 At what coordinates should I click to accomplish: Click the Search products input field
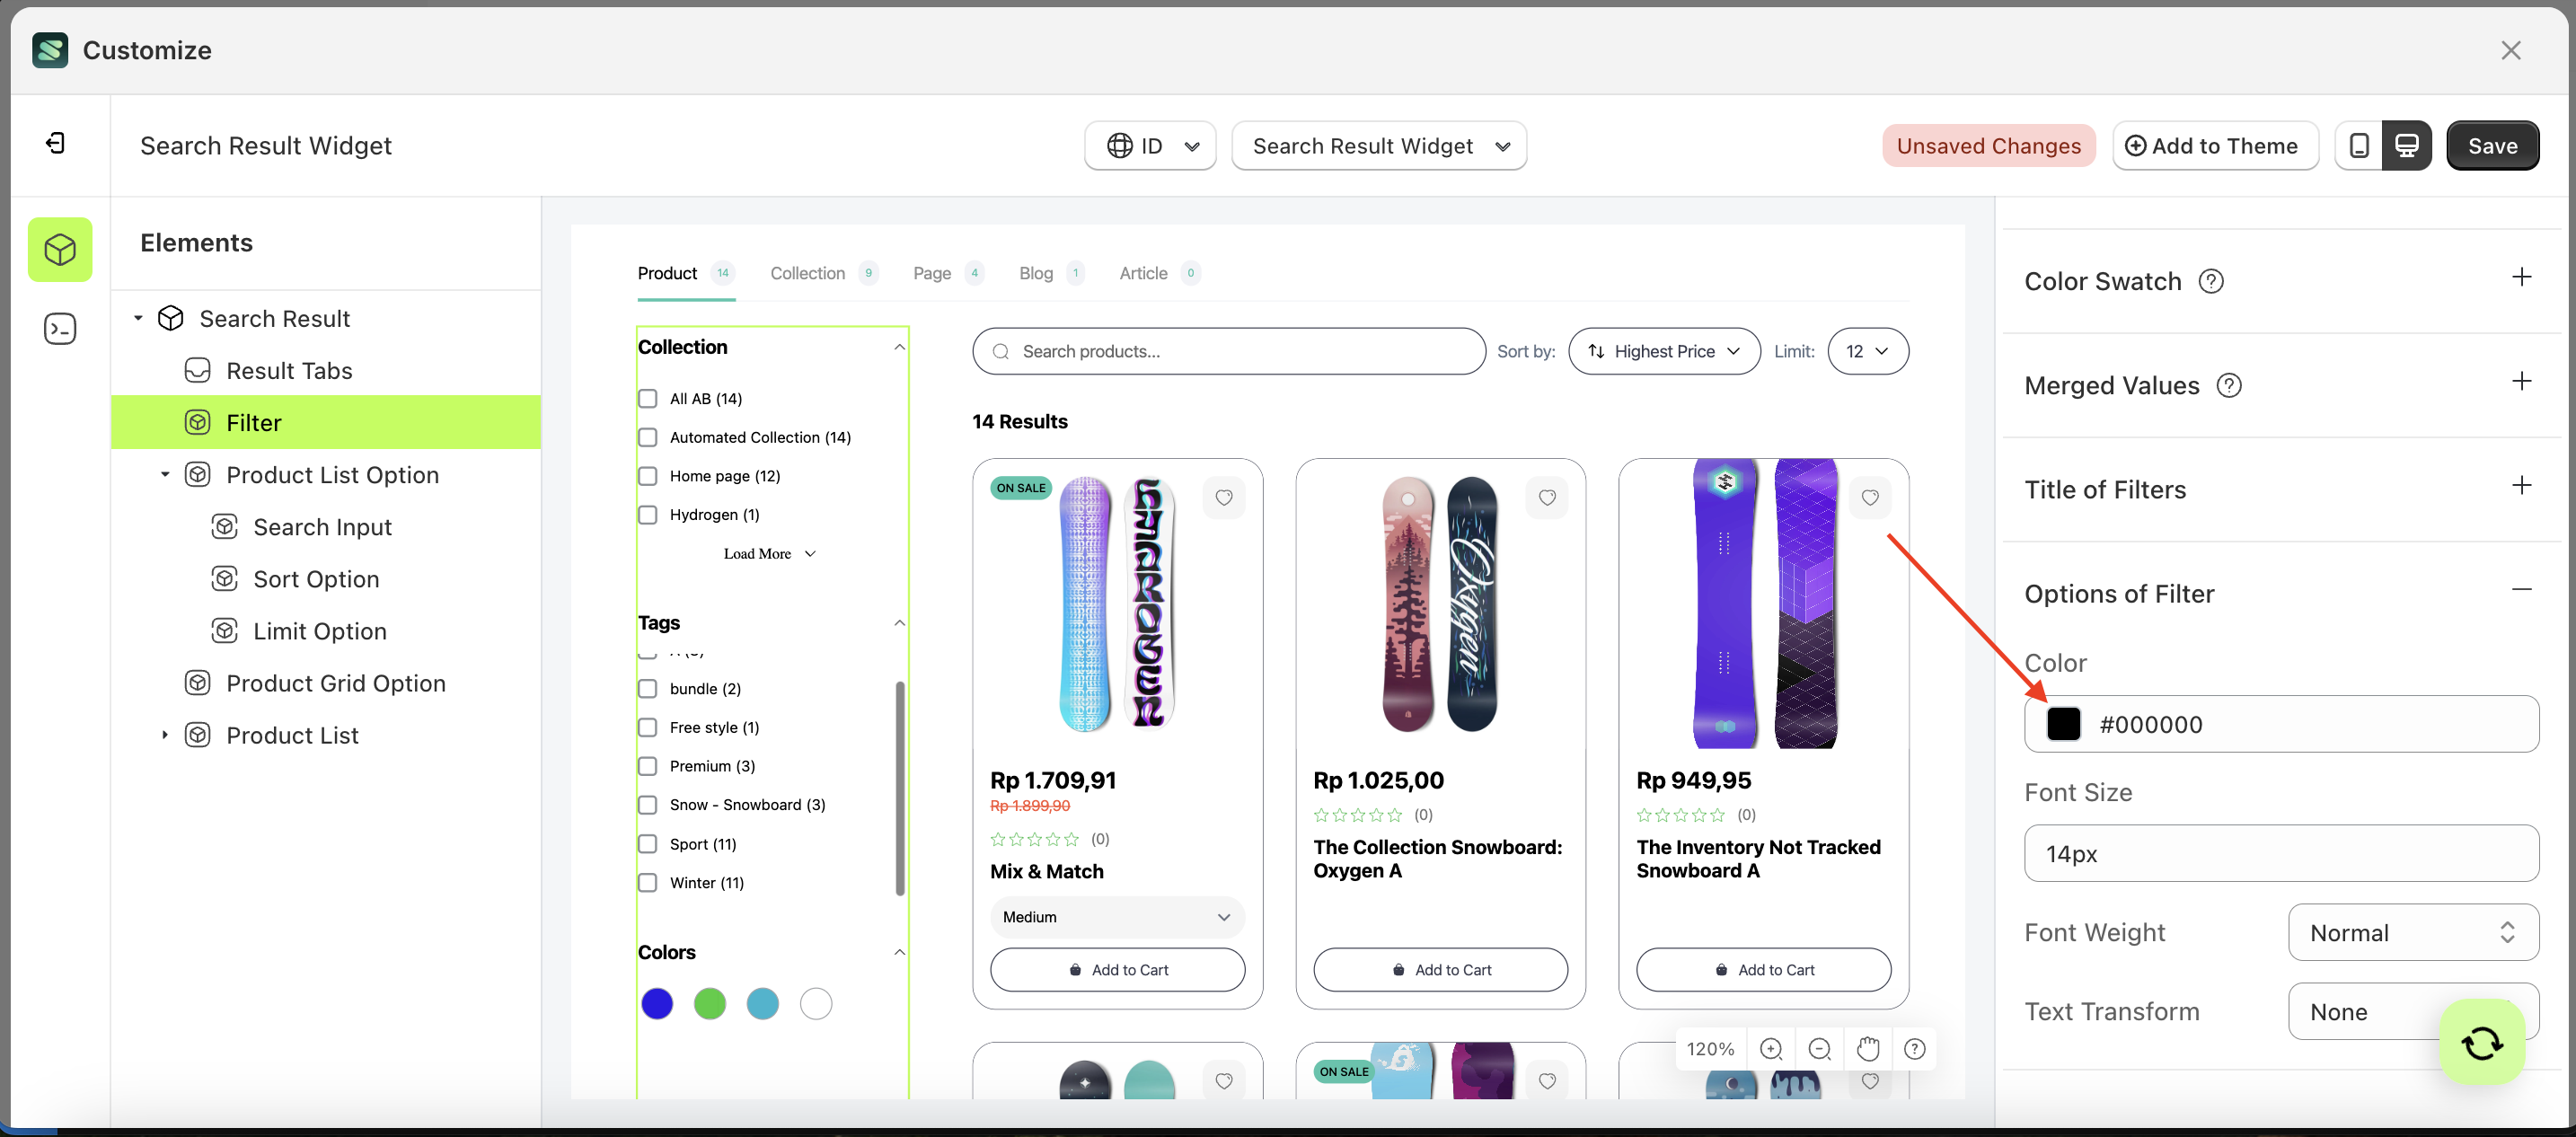(1228, 351)
